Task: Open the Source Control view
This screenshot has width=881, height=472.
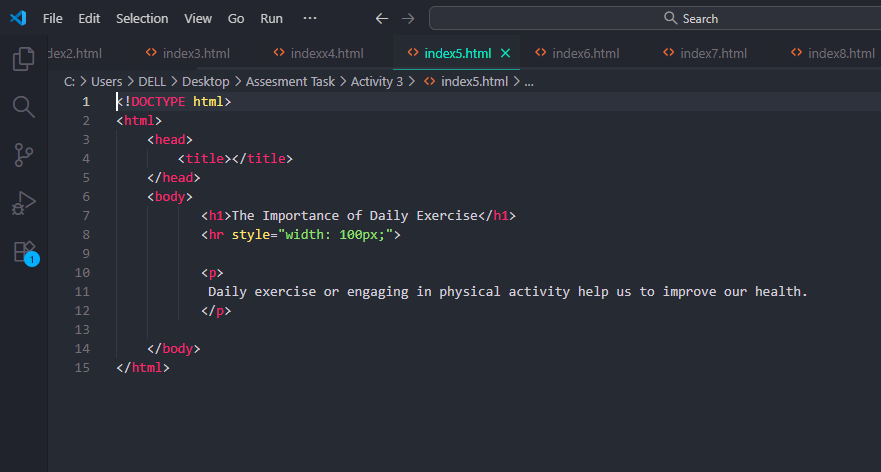Action: click(x=23, y=155)
